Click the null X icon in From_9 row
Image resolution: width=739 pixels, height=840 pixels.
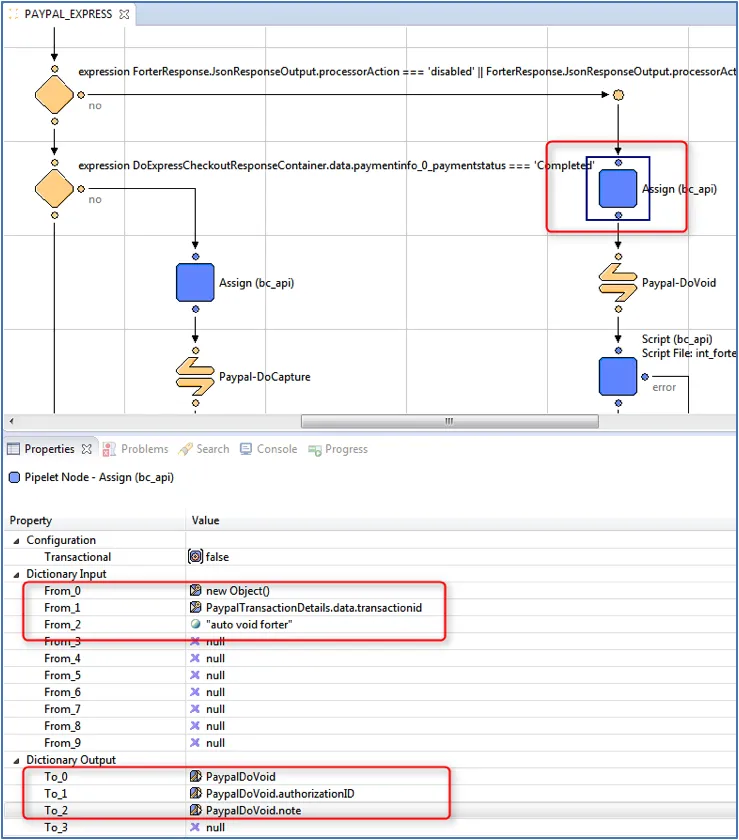195,742
